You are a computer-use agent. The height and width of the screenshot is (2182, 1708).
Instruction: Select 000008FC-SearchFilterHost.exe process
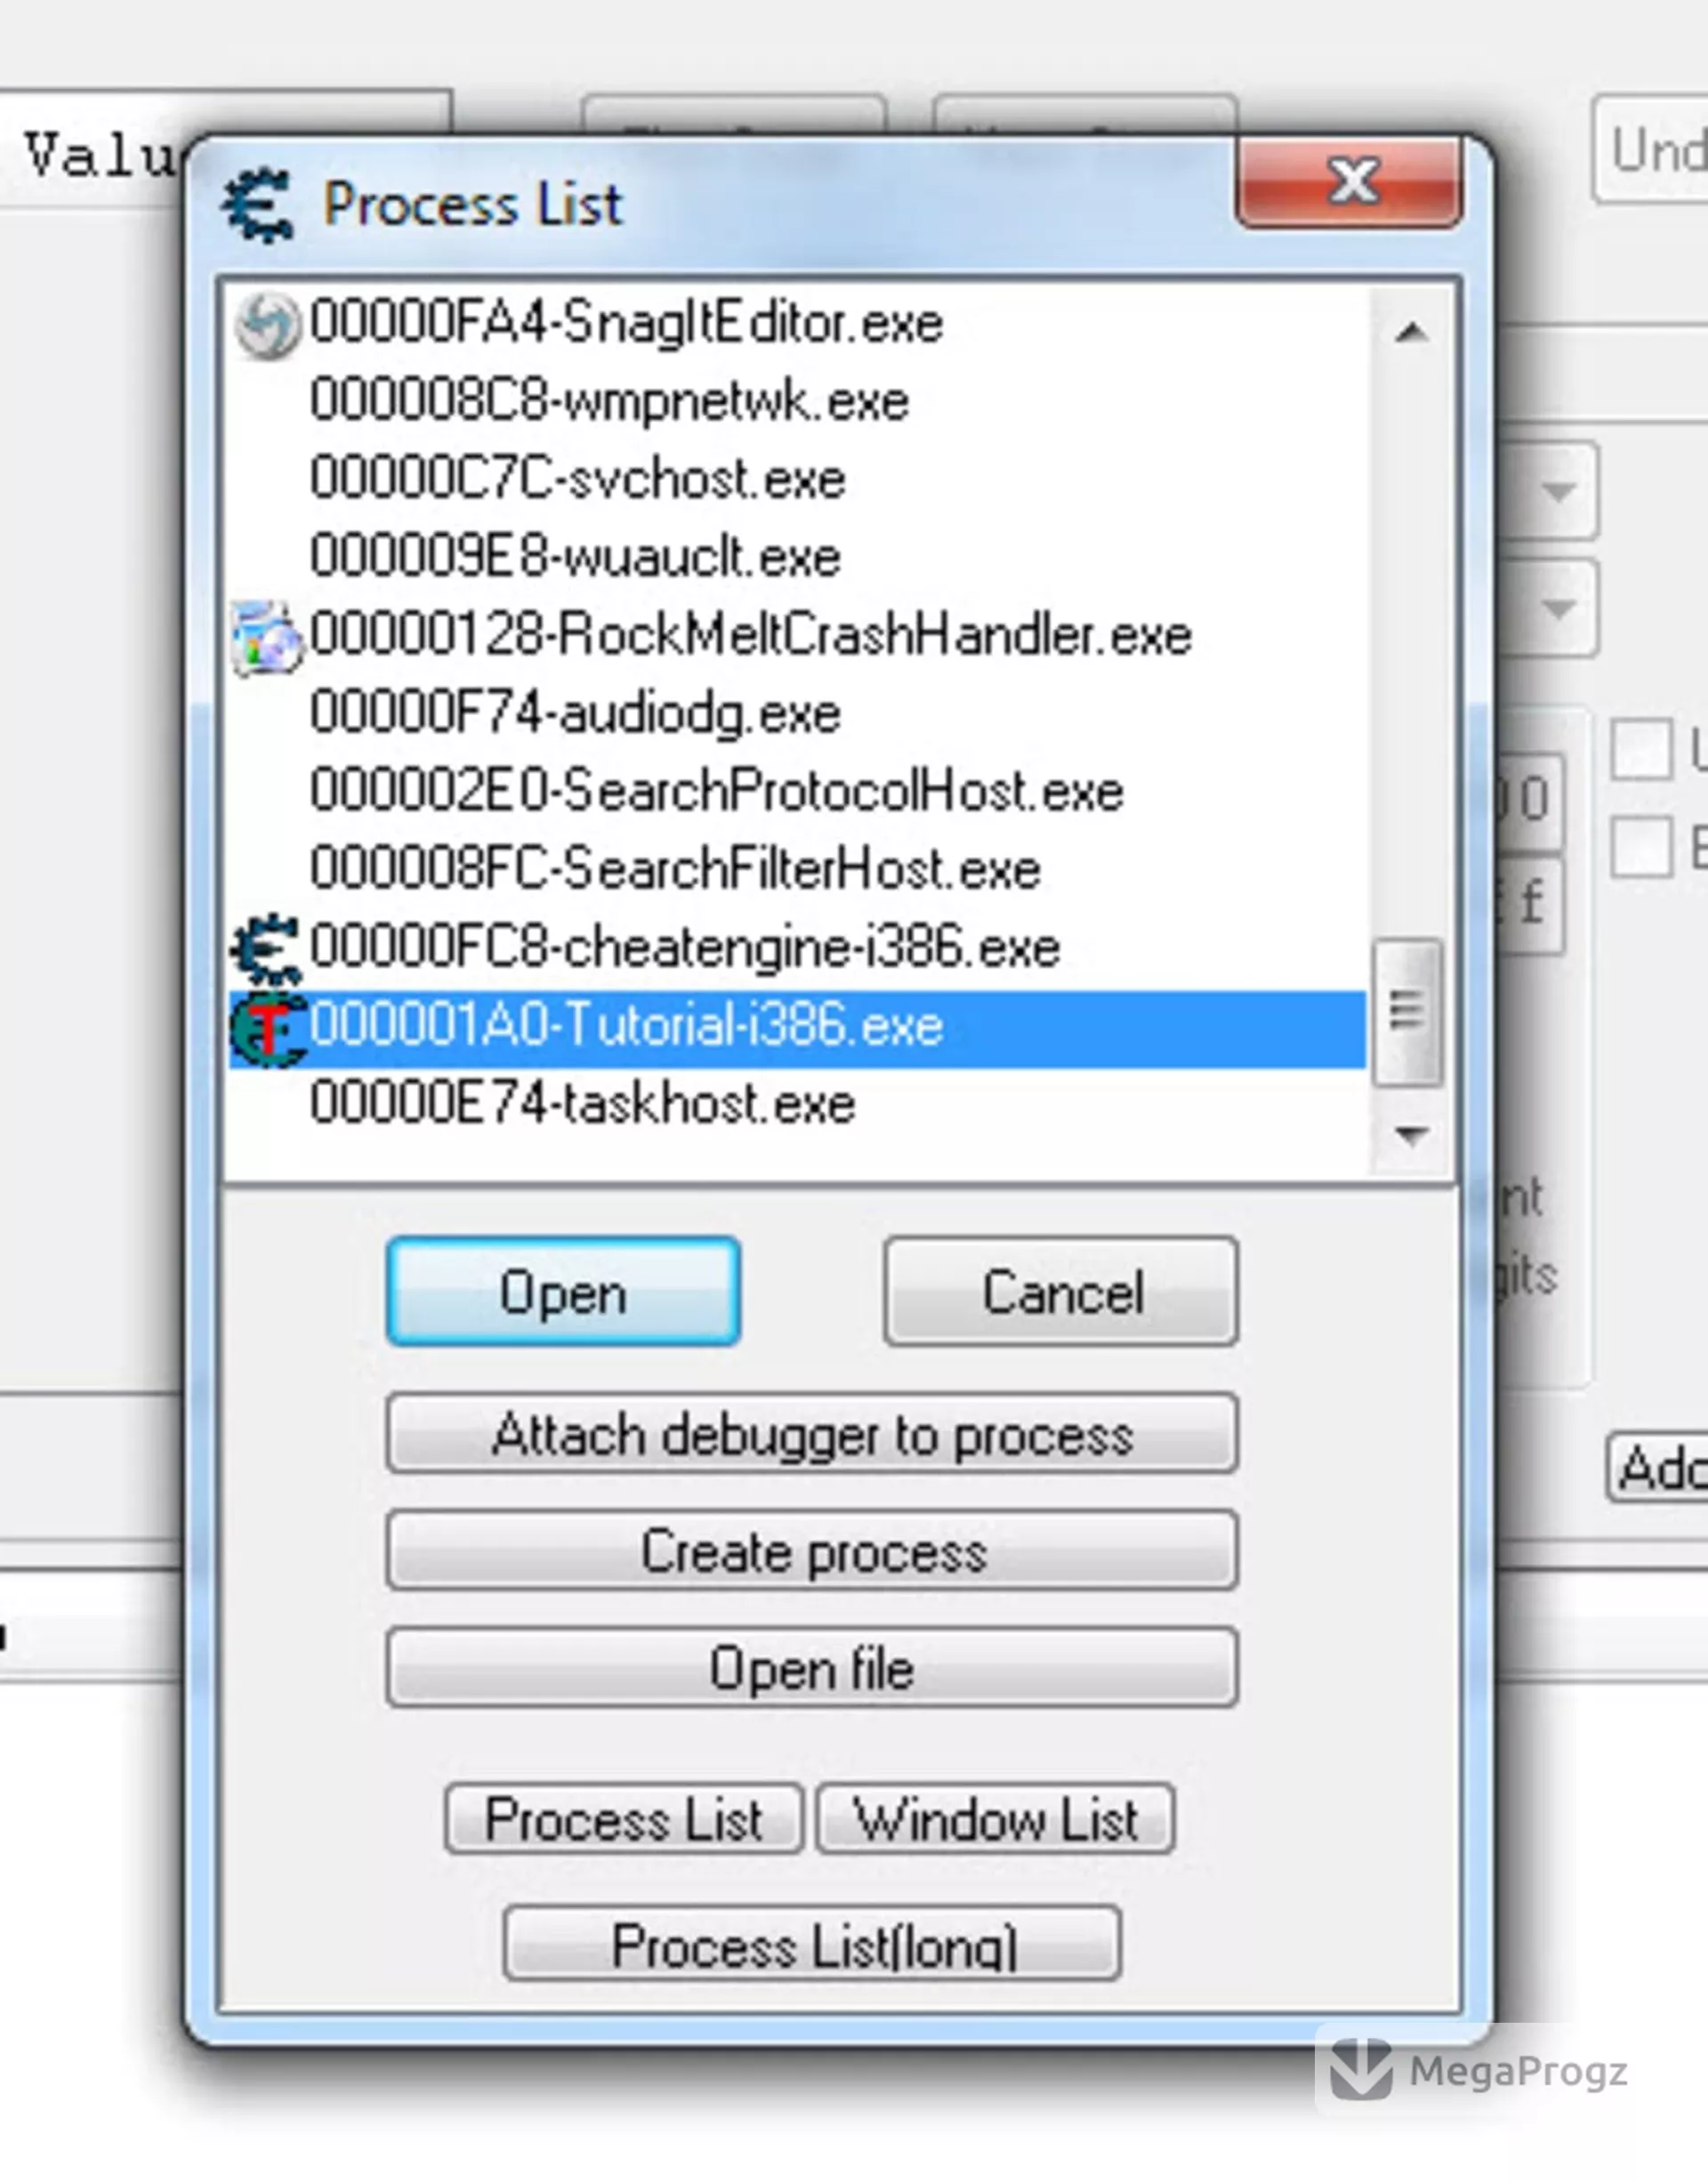coord(797,870)
